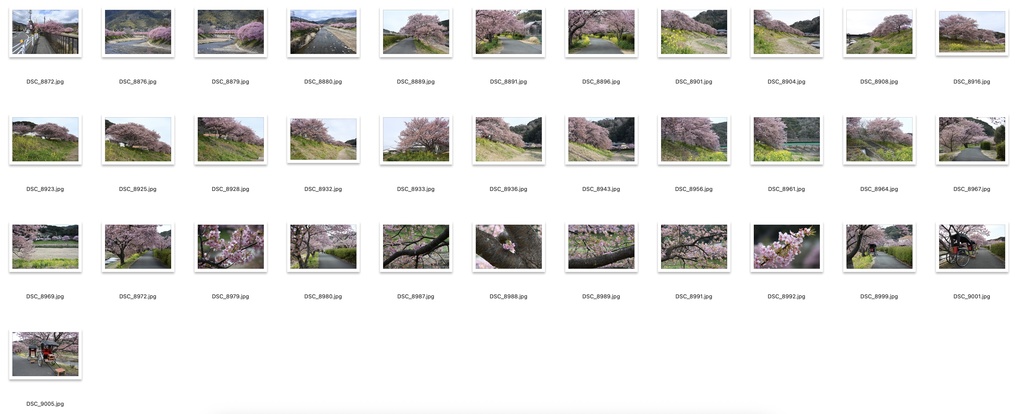Click the file name DSC_8872.jpg

(x=45, y=82)
